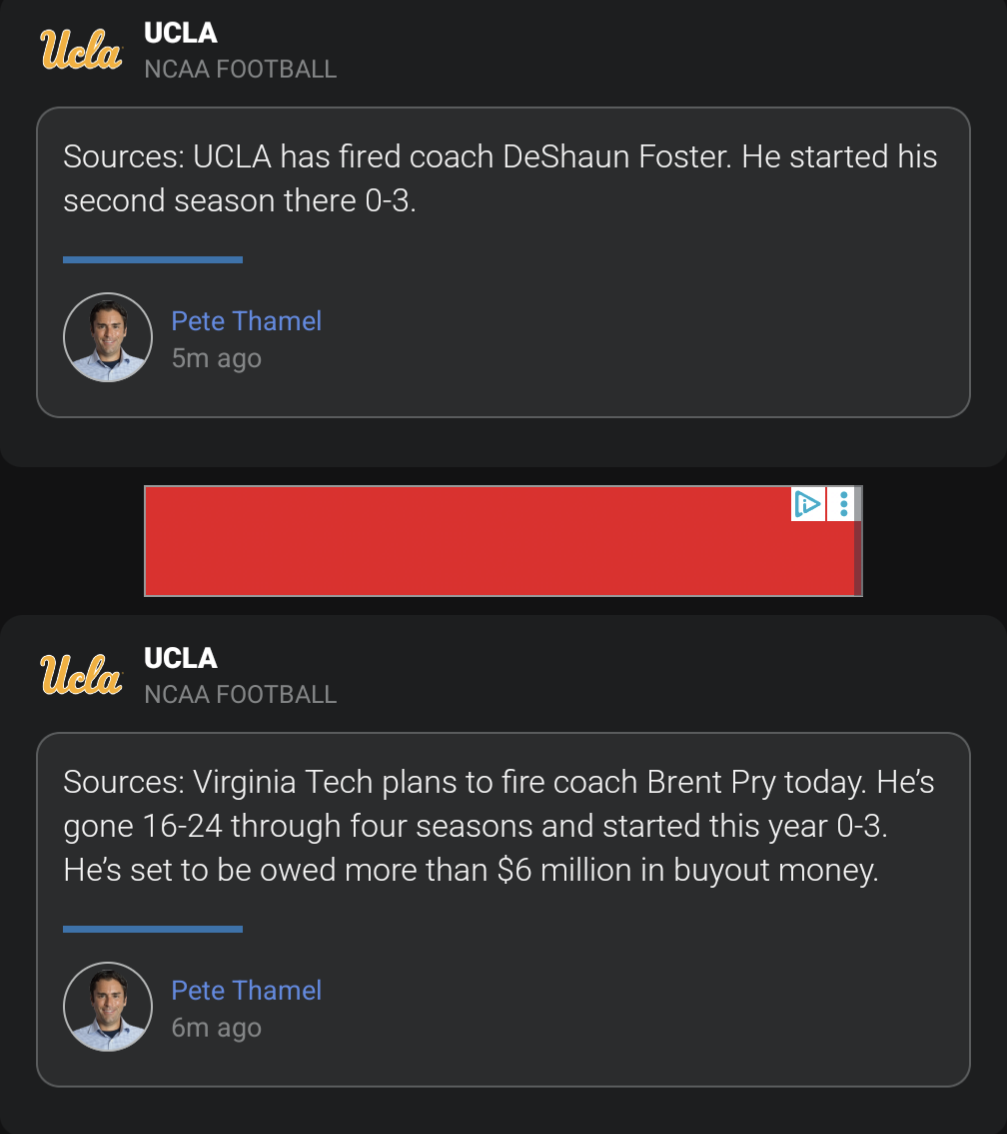Click the AdChoices icon on the red banner
1007x1134 pixels.
tap(807, 504)
